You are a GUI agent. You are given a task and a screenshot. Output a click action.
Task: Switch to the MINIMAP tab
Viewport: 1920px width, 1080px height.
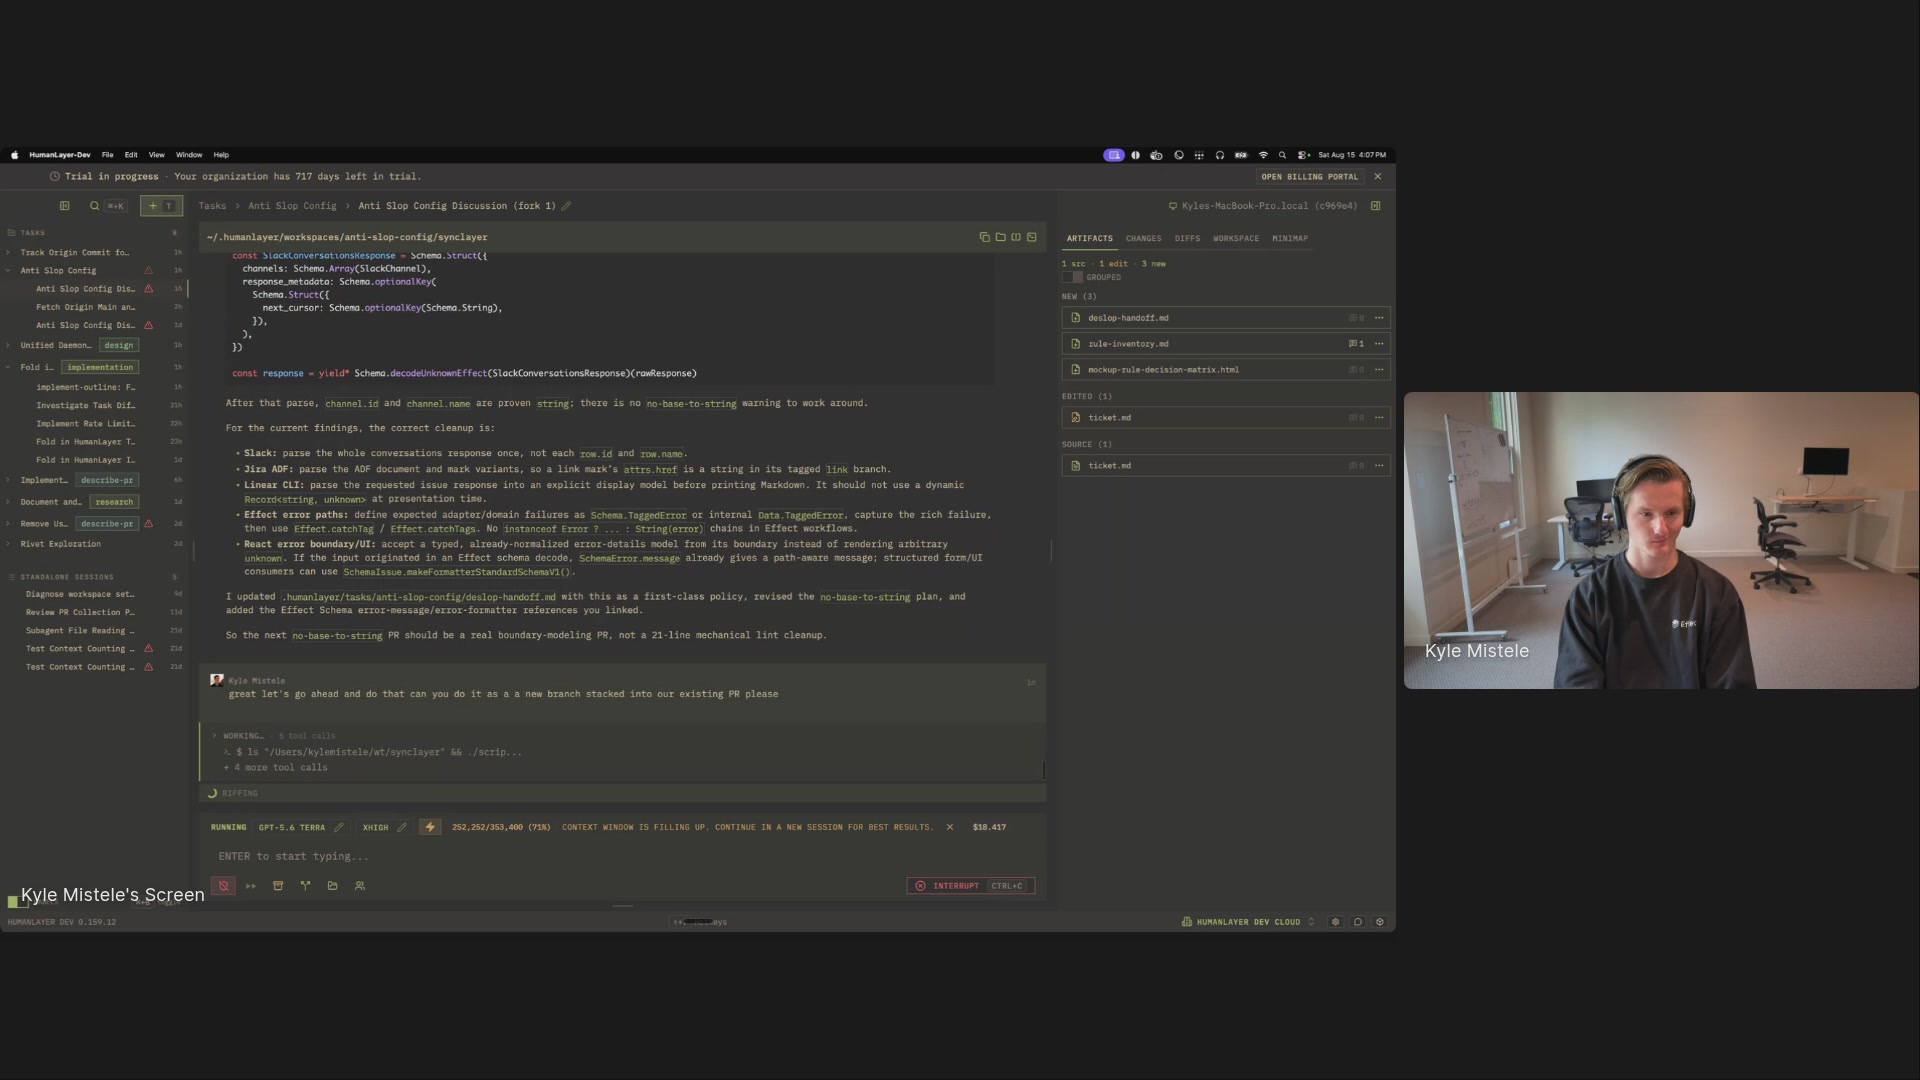1290,239
